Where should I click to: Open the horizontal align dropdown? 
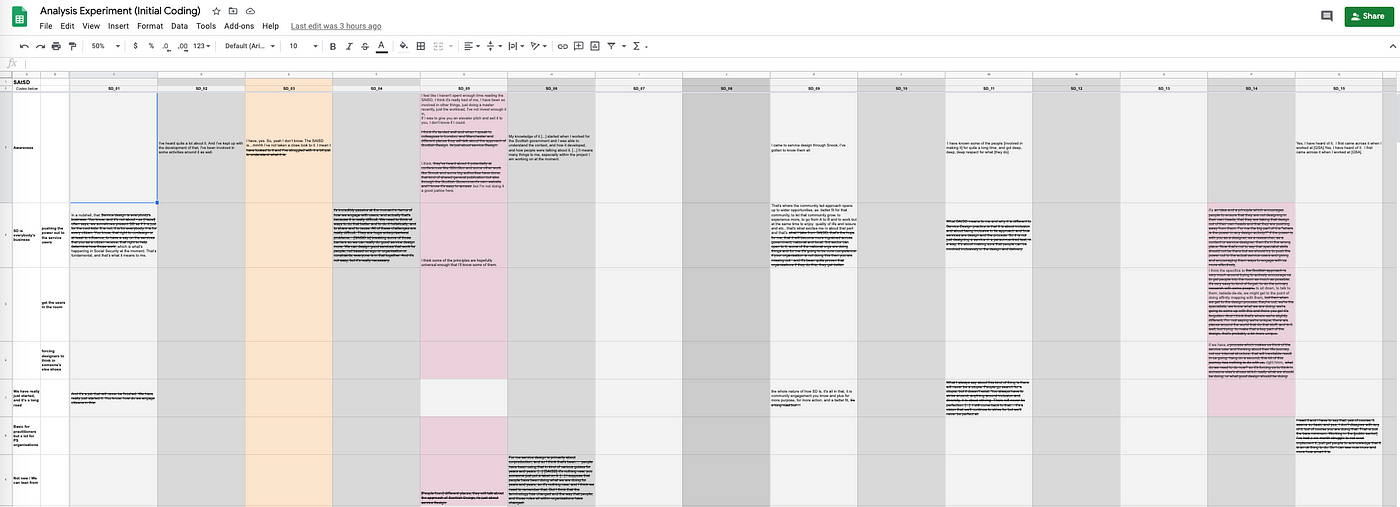pos(472,46)
